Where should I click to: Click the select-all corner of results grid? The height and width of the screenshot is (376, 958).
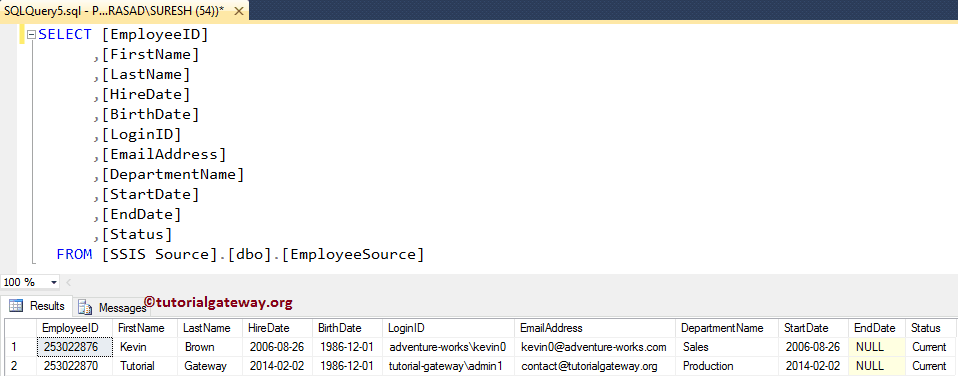[20, 328]
